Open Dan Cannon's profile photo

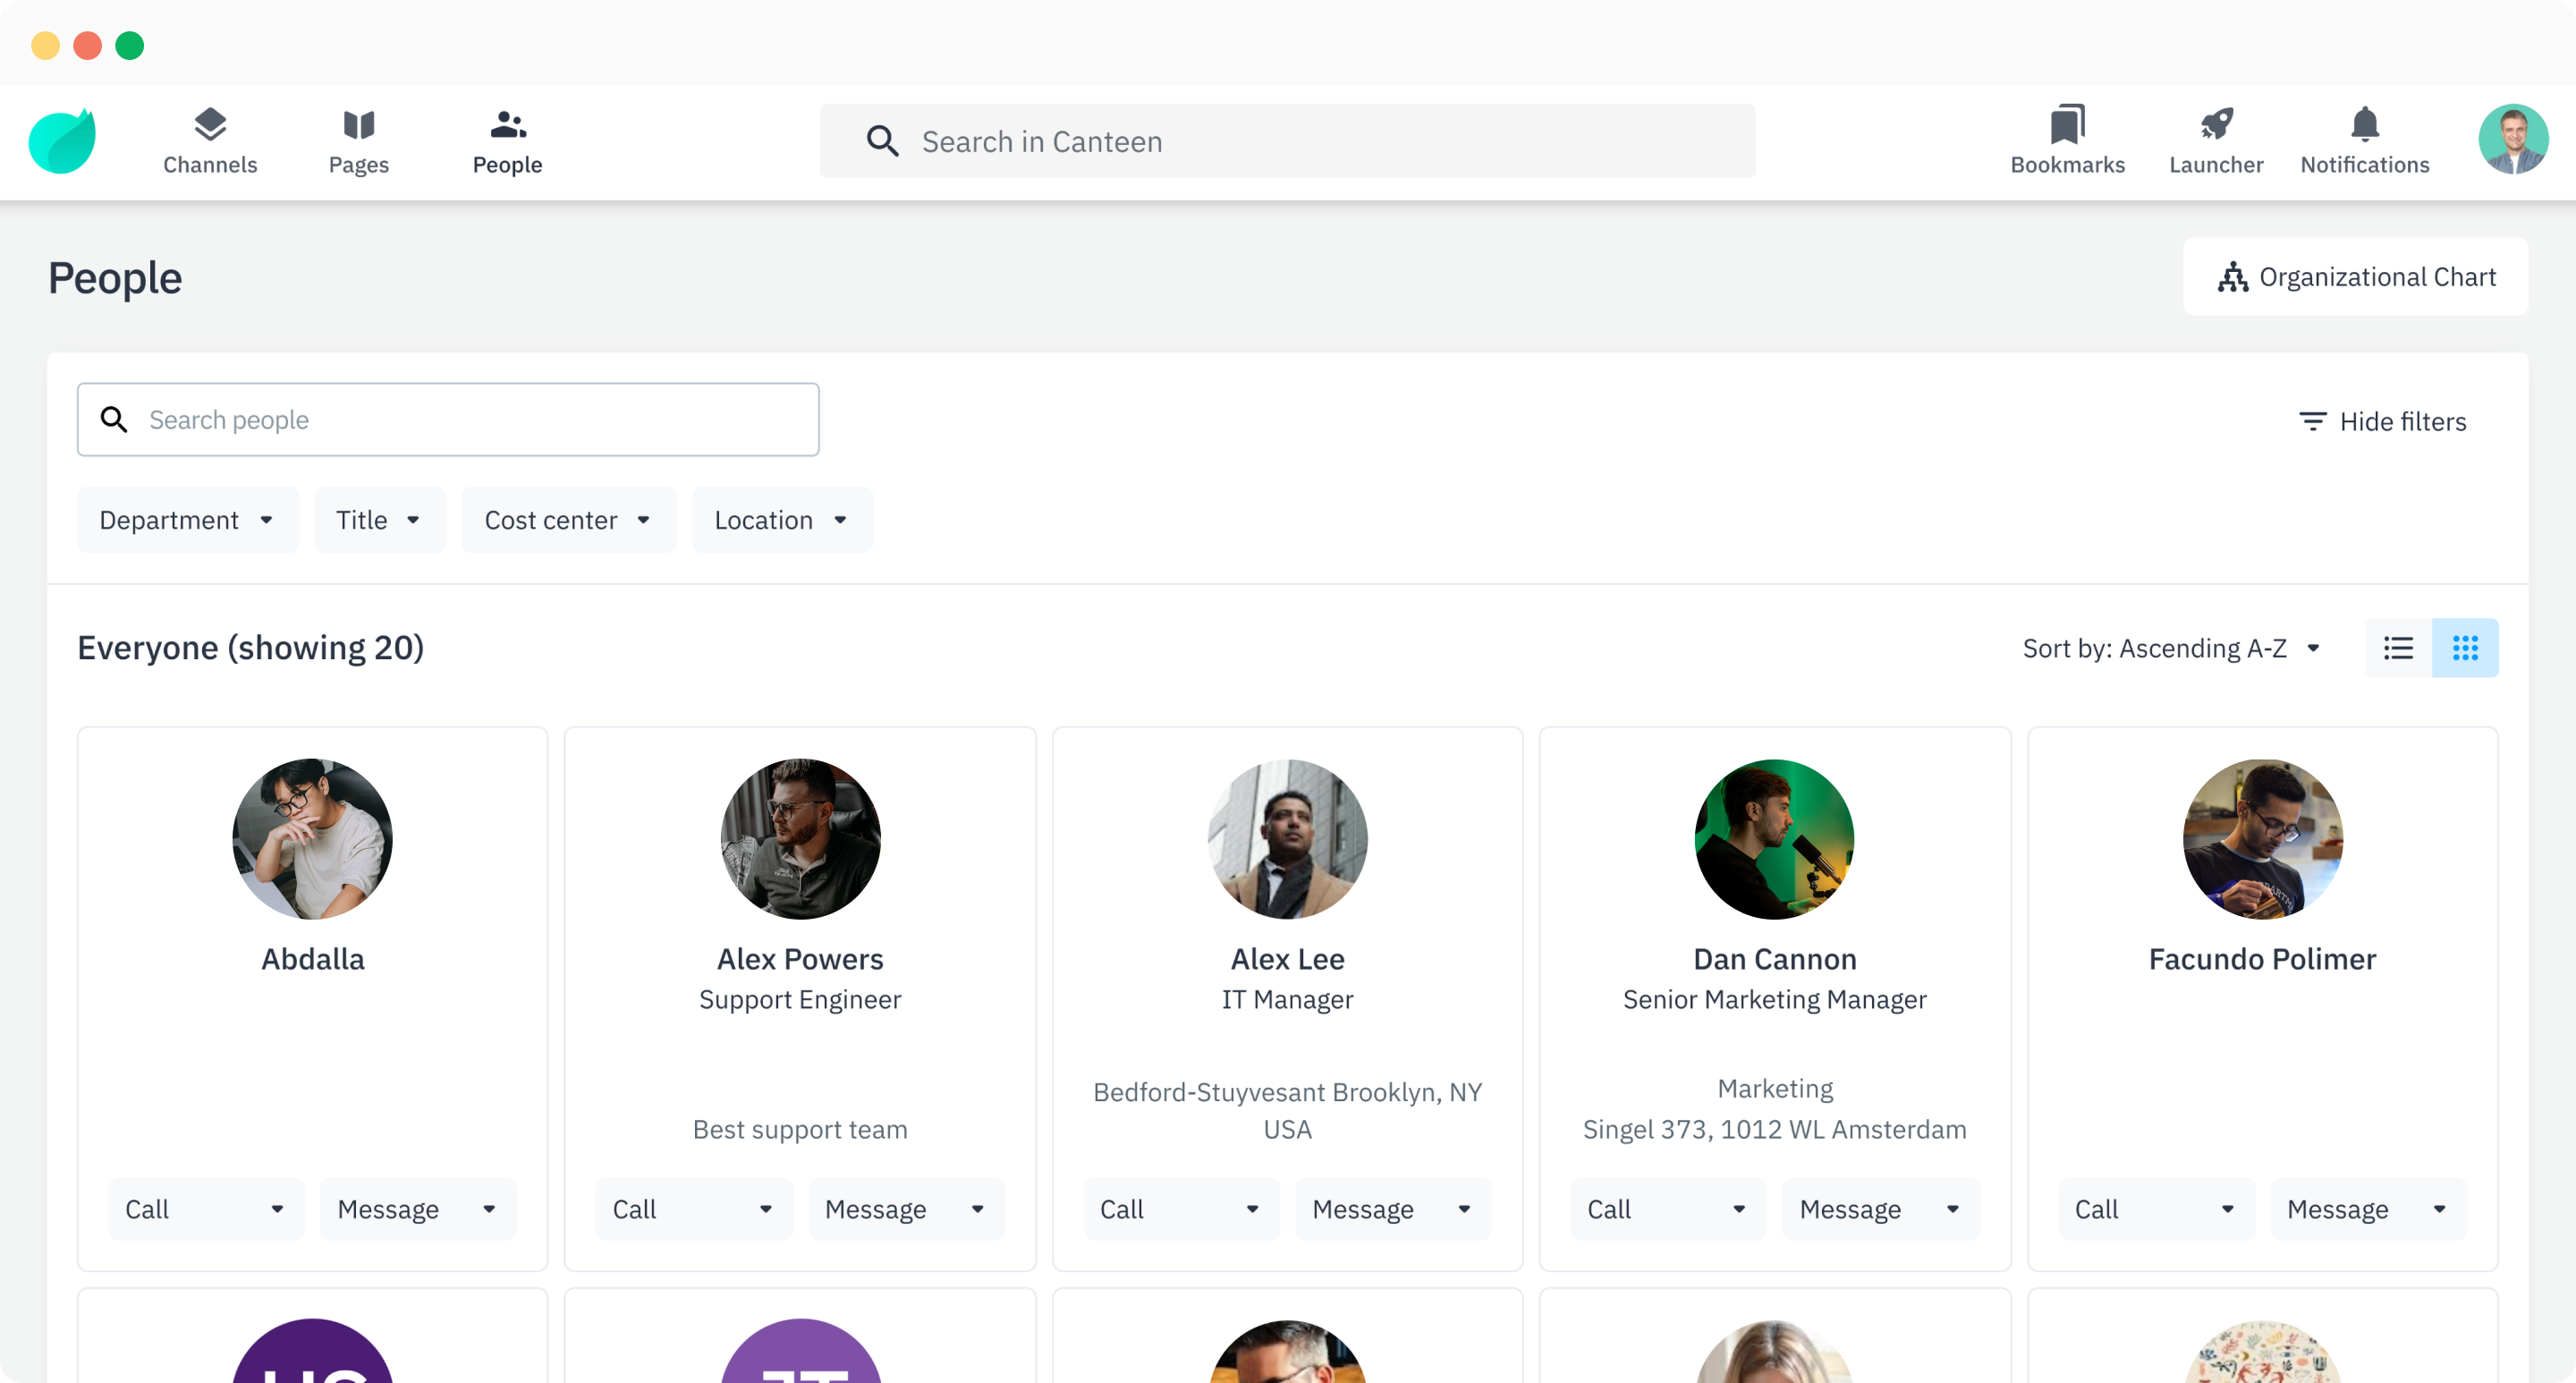pyautogui.click(x=1775, y=839)
